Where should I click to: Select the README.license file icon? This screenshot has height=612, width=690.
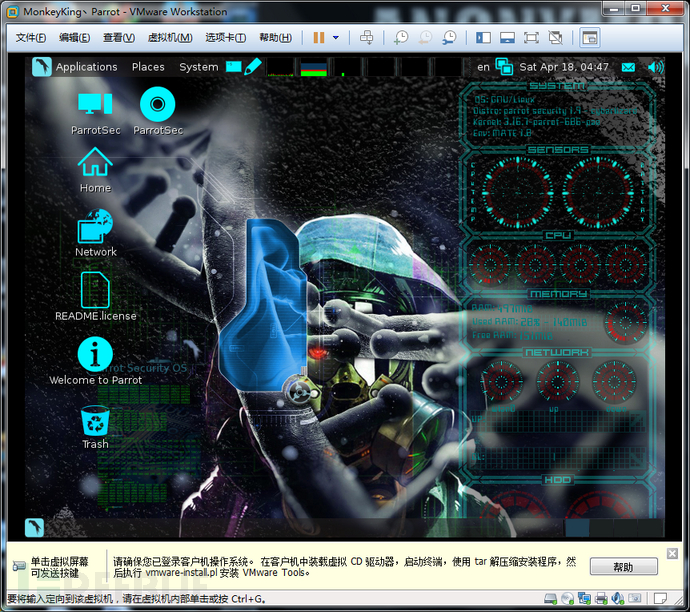tap(95, 297)
